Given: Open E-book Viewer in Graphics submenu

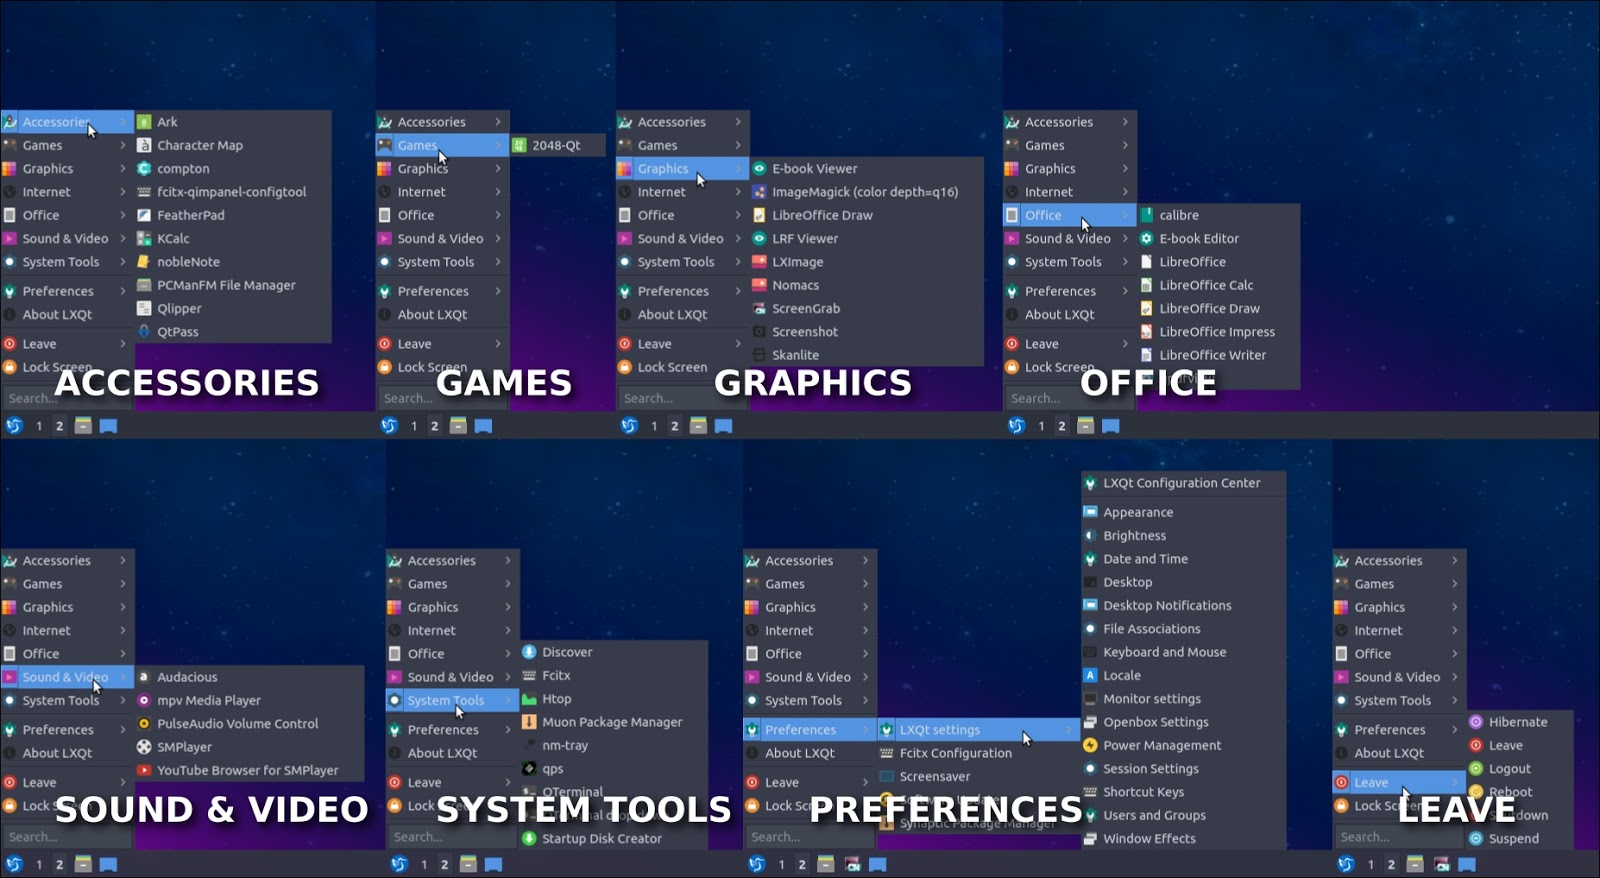Looking at the screenshot, I should coord(866,169).
